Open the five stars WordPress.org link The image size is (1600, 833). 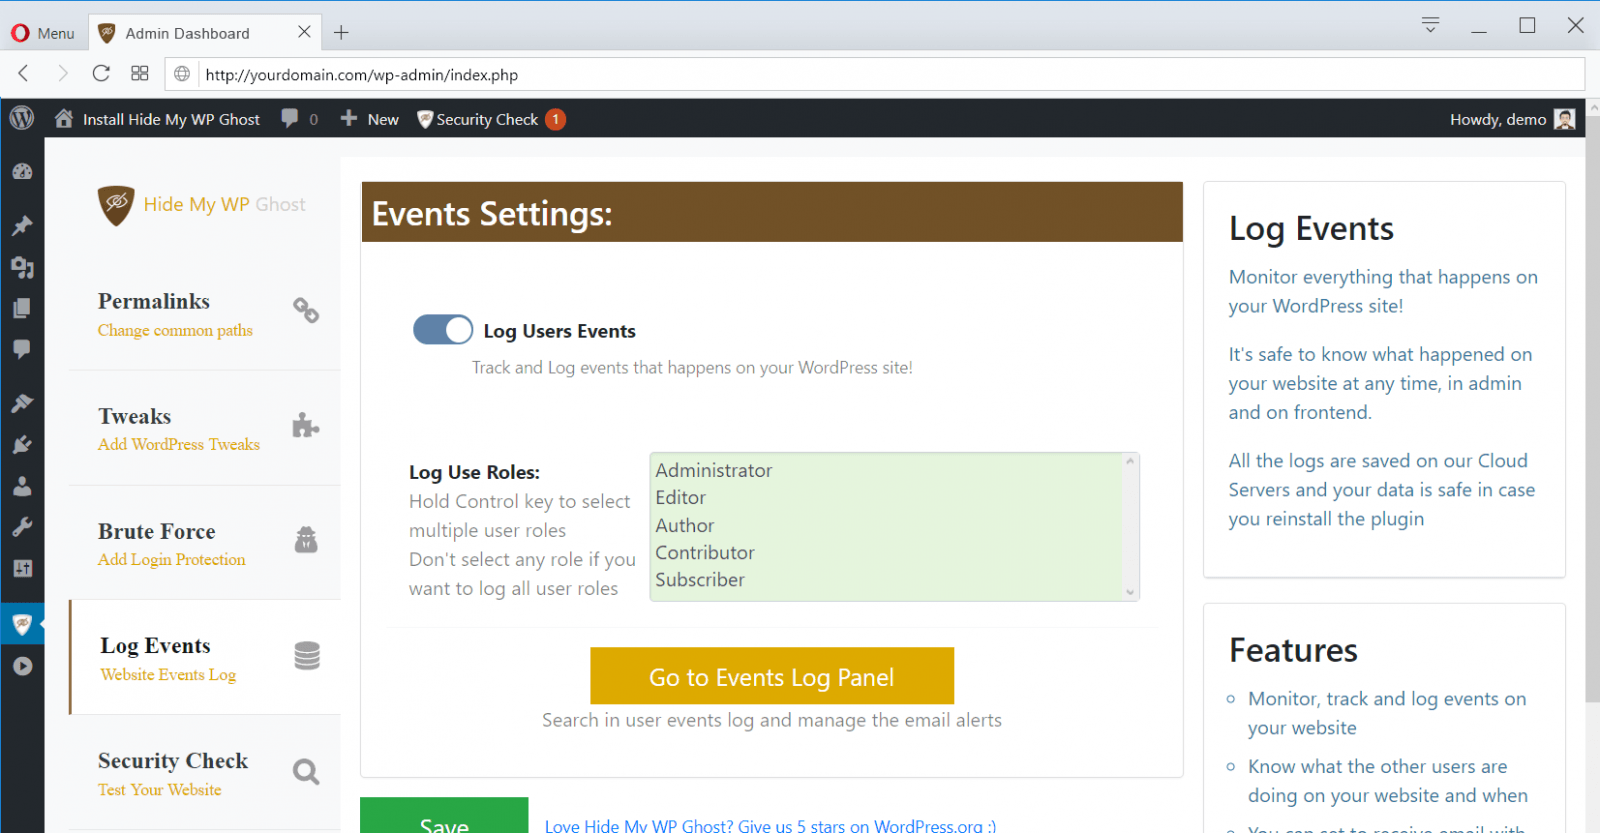click(x=770, y=825)
